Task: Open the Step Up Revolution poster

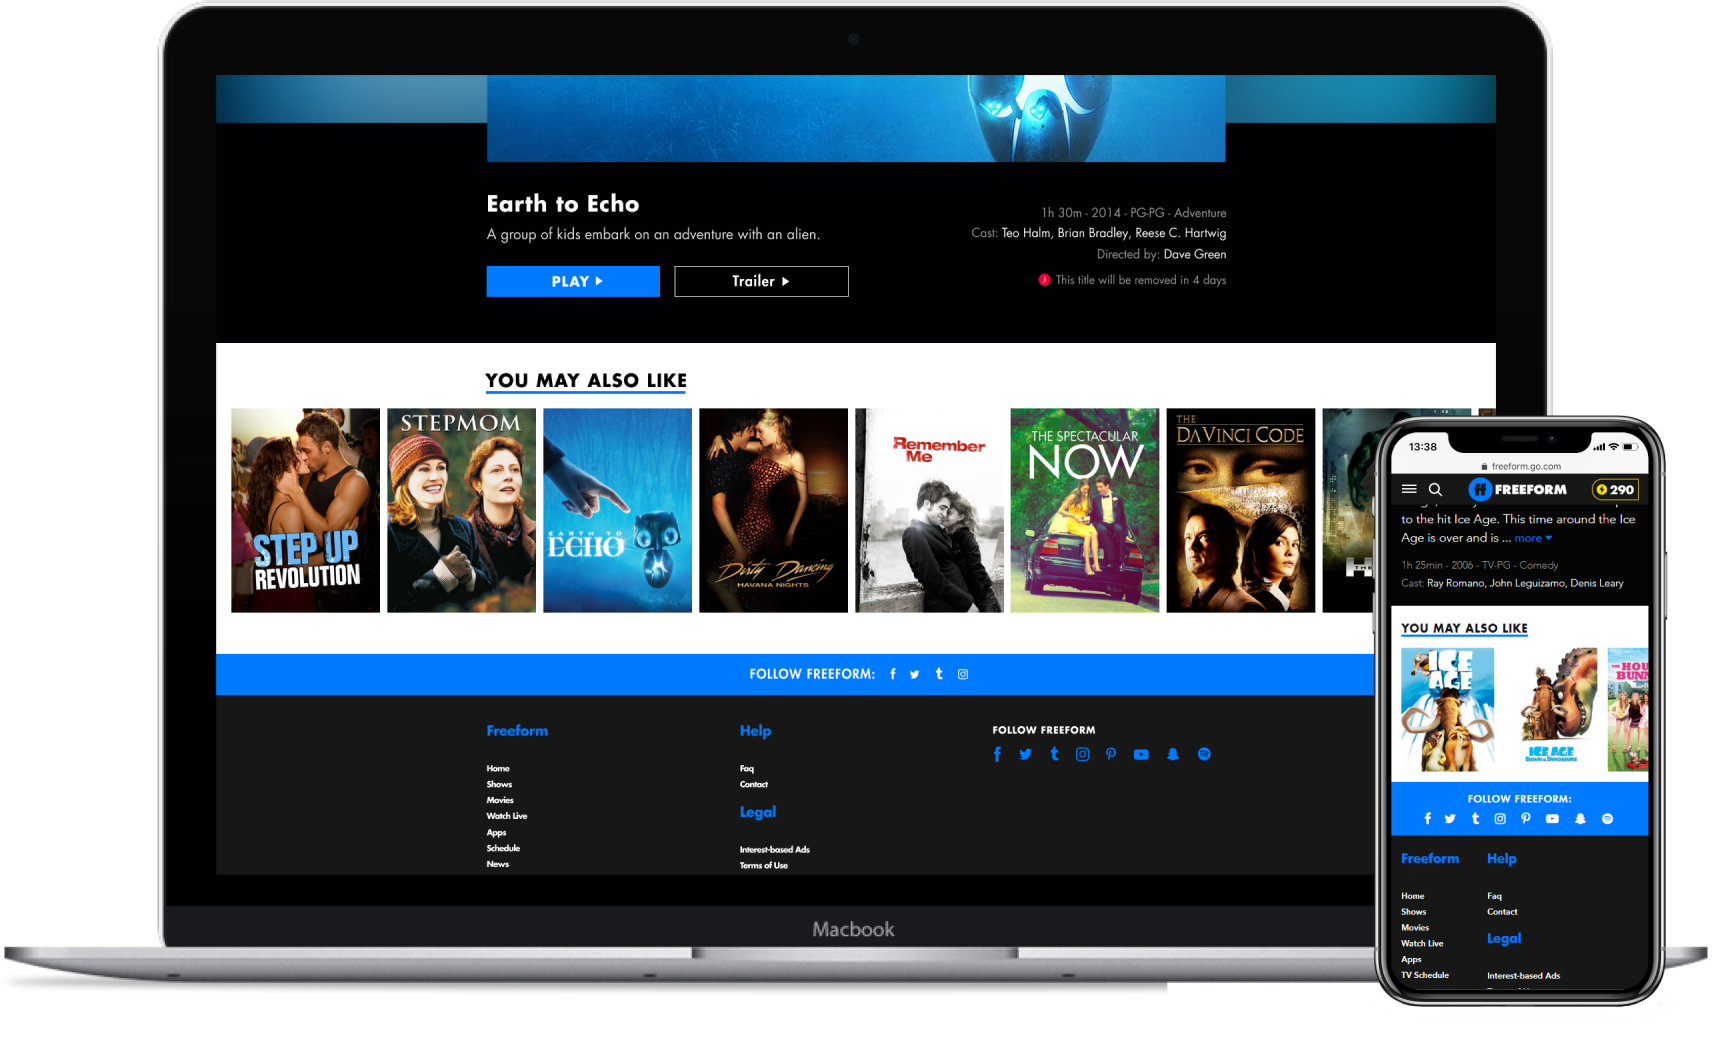Action: click(305, 510)
